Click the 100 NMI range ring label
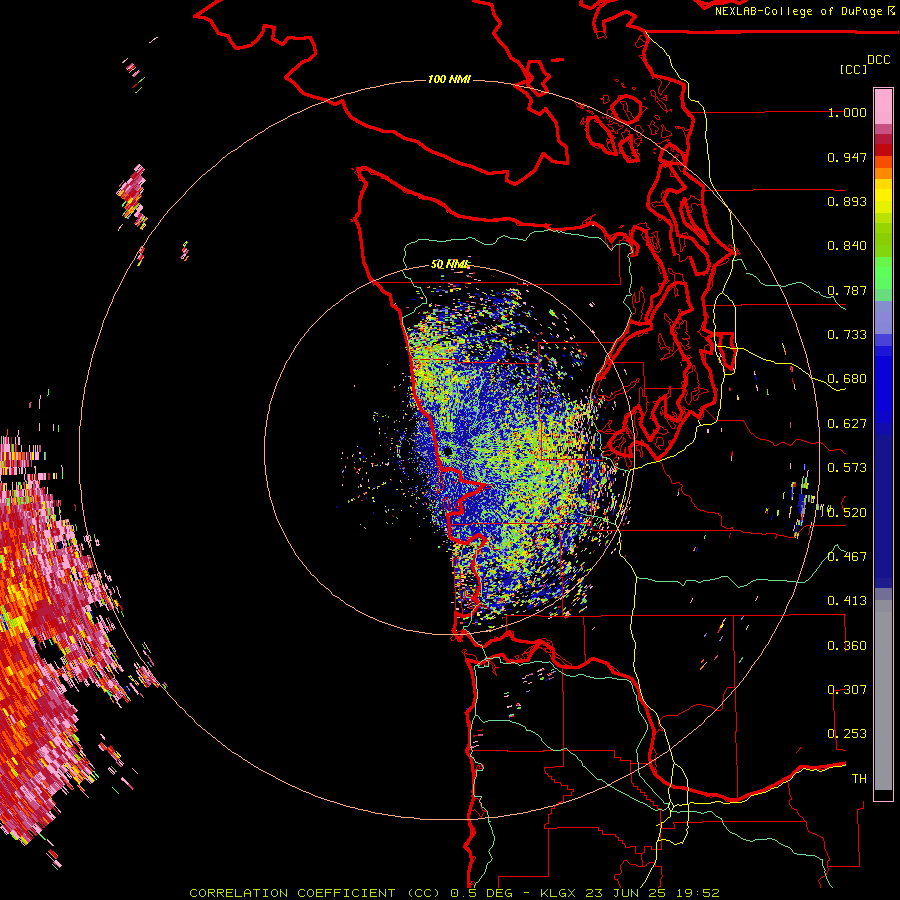 click(x=449, y=79)
